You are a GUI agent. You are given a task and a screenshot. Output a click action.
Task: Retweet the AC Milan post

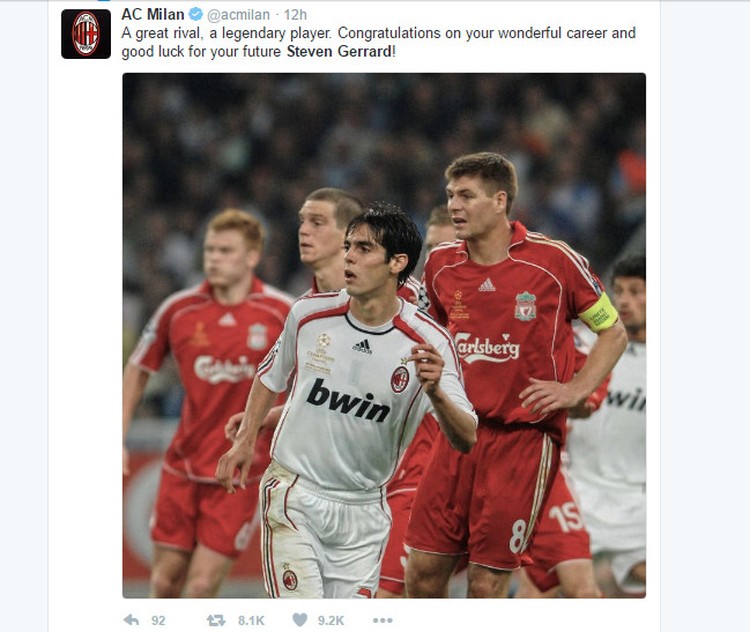216,621
